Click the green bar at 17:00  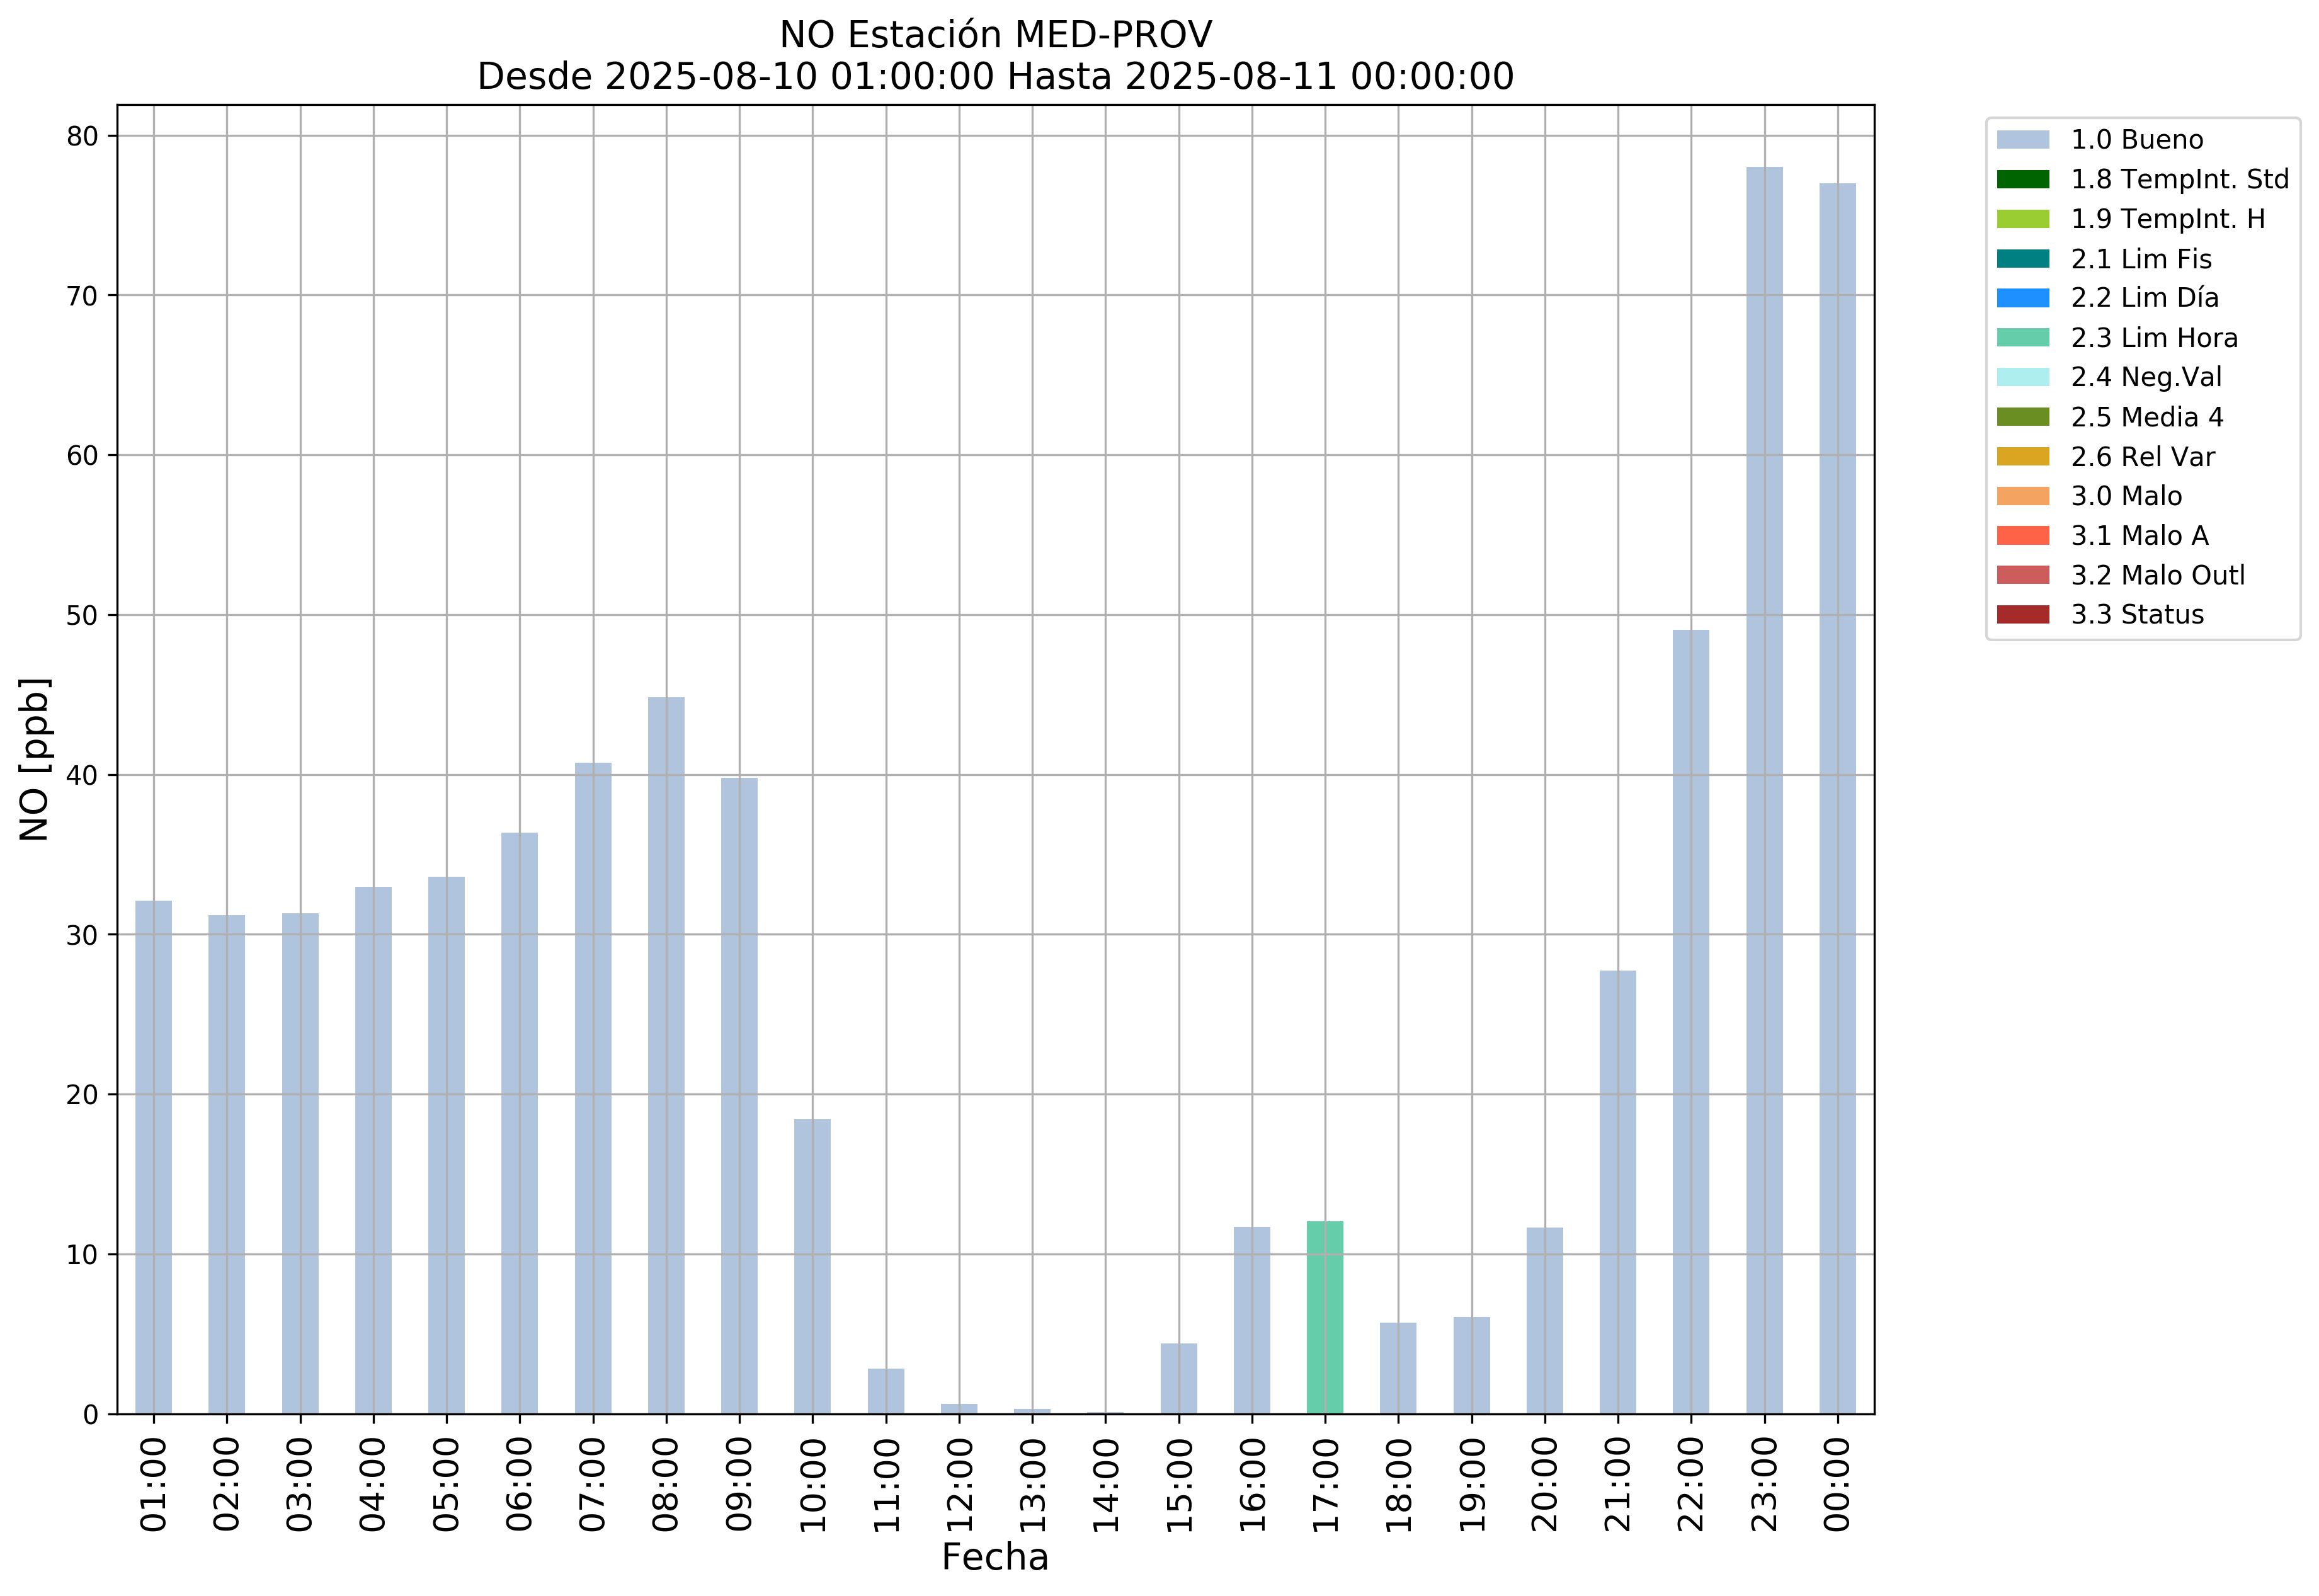[1324, 1318]
